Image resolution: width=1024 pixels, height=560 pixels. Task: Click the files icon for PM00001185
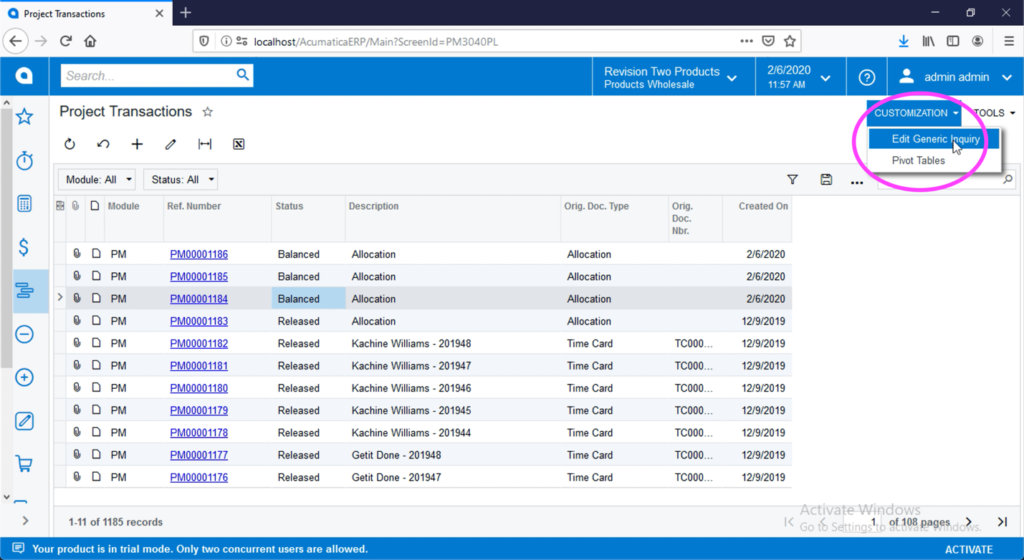76,276
